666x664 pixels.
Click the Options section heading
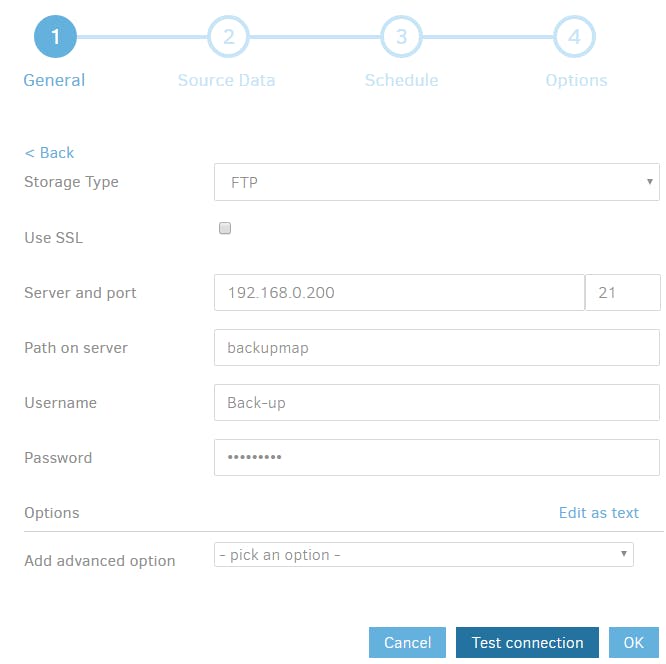pyautogui.click(x=52, y=513)
